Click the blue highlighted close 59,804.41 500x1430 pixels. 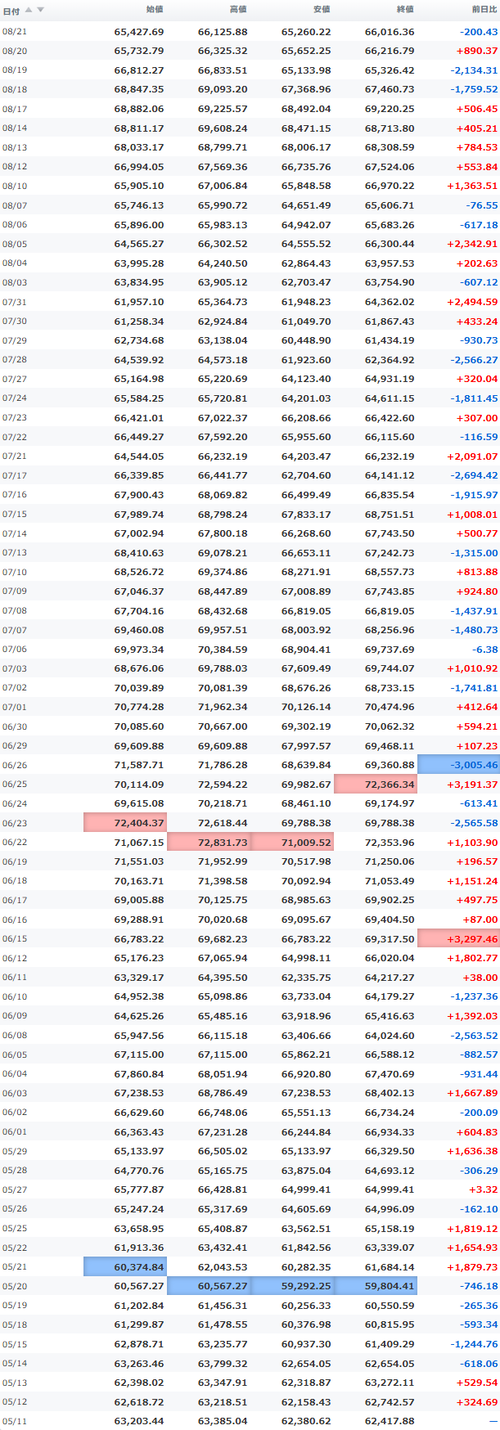pos(375,1286)
